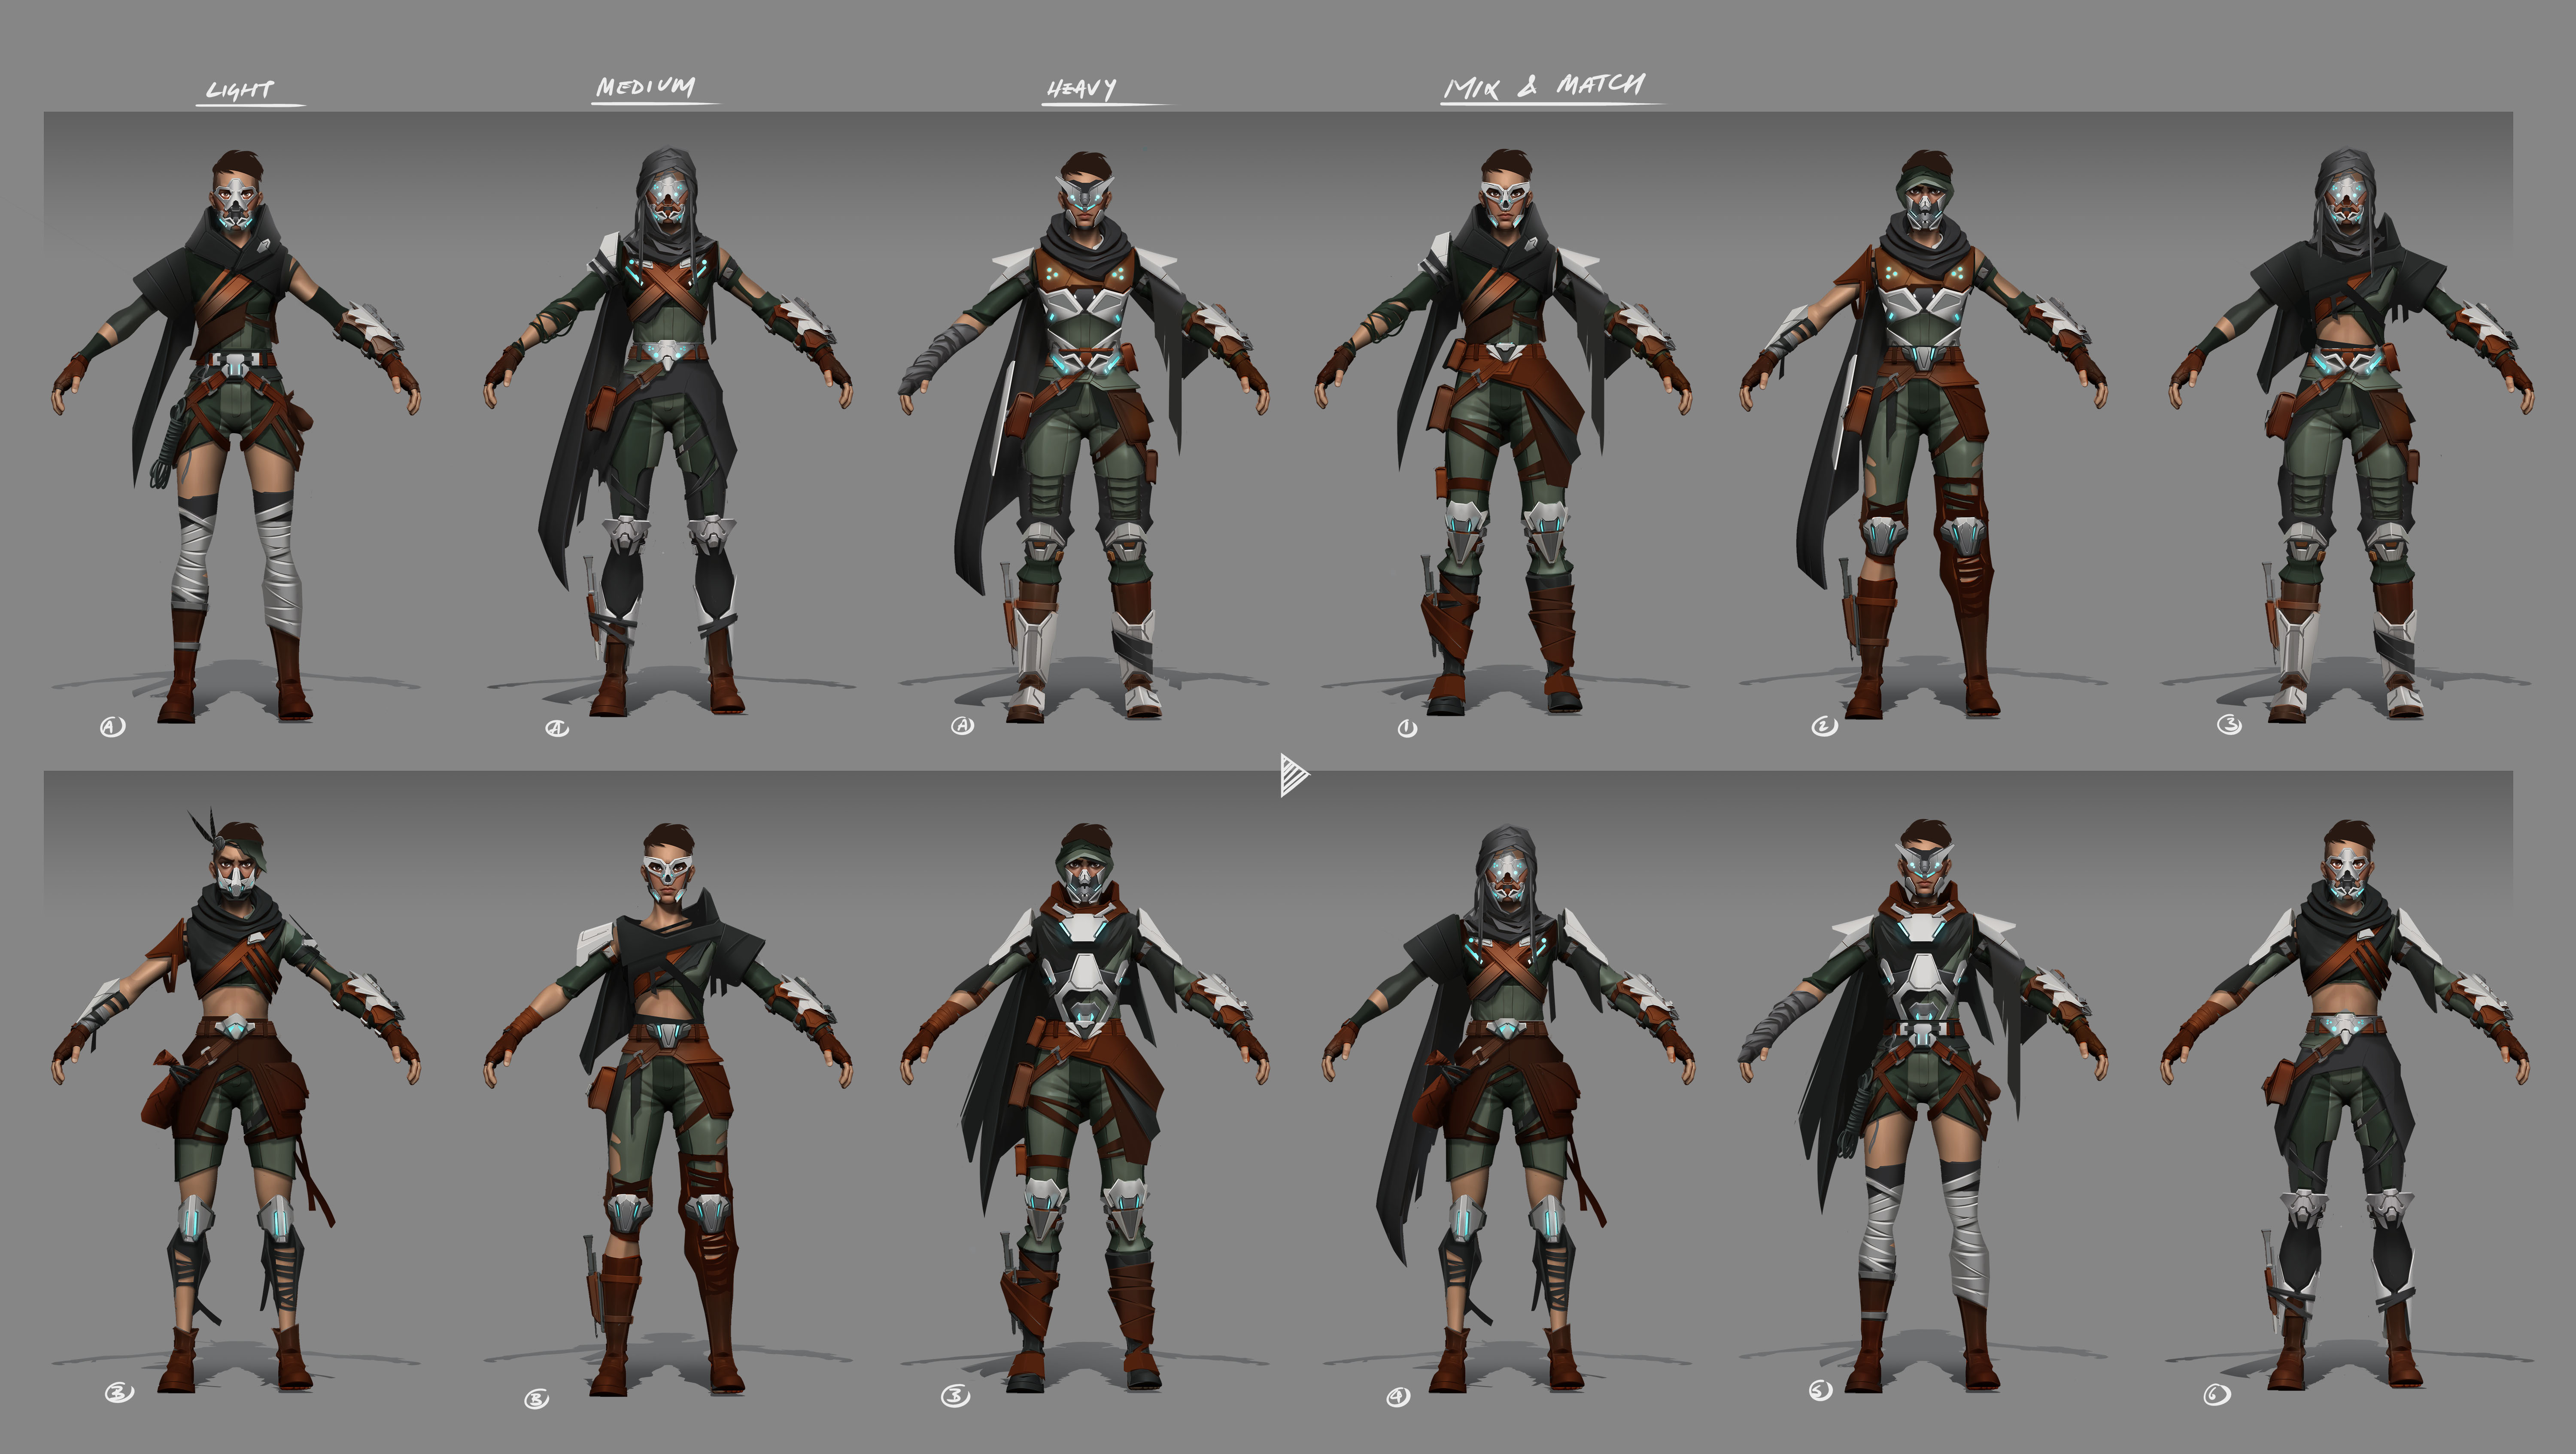Click the circled A marker under Light character

pos(112,727)
